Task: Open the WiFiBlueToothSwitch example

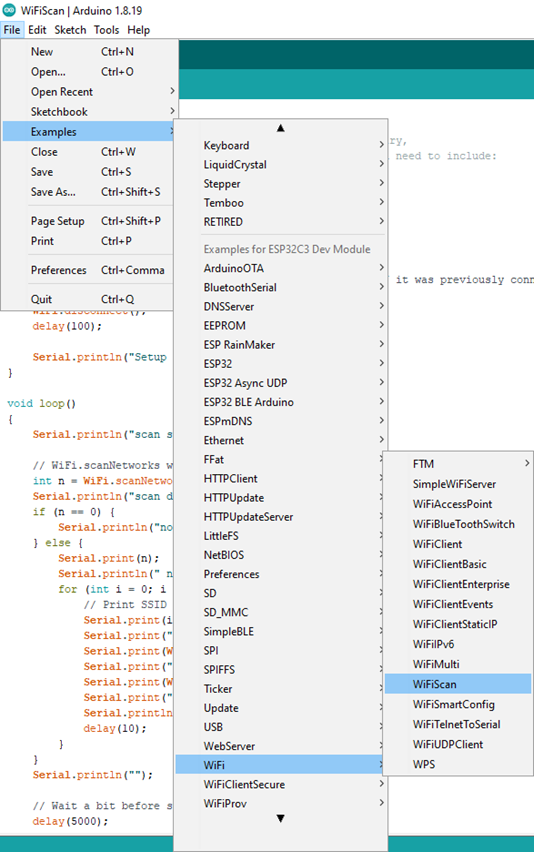Action: 458,524
